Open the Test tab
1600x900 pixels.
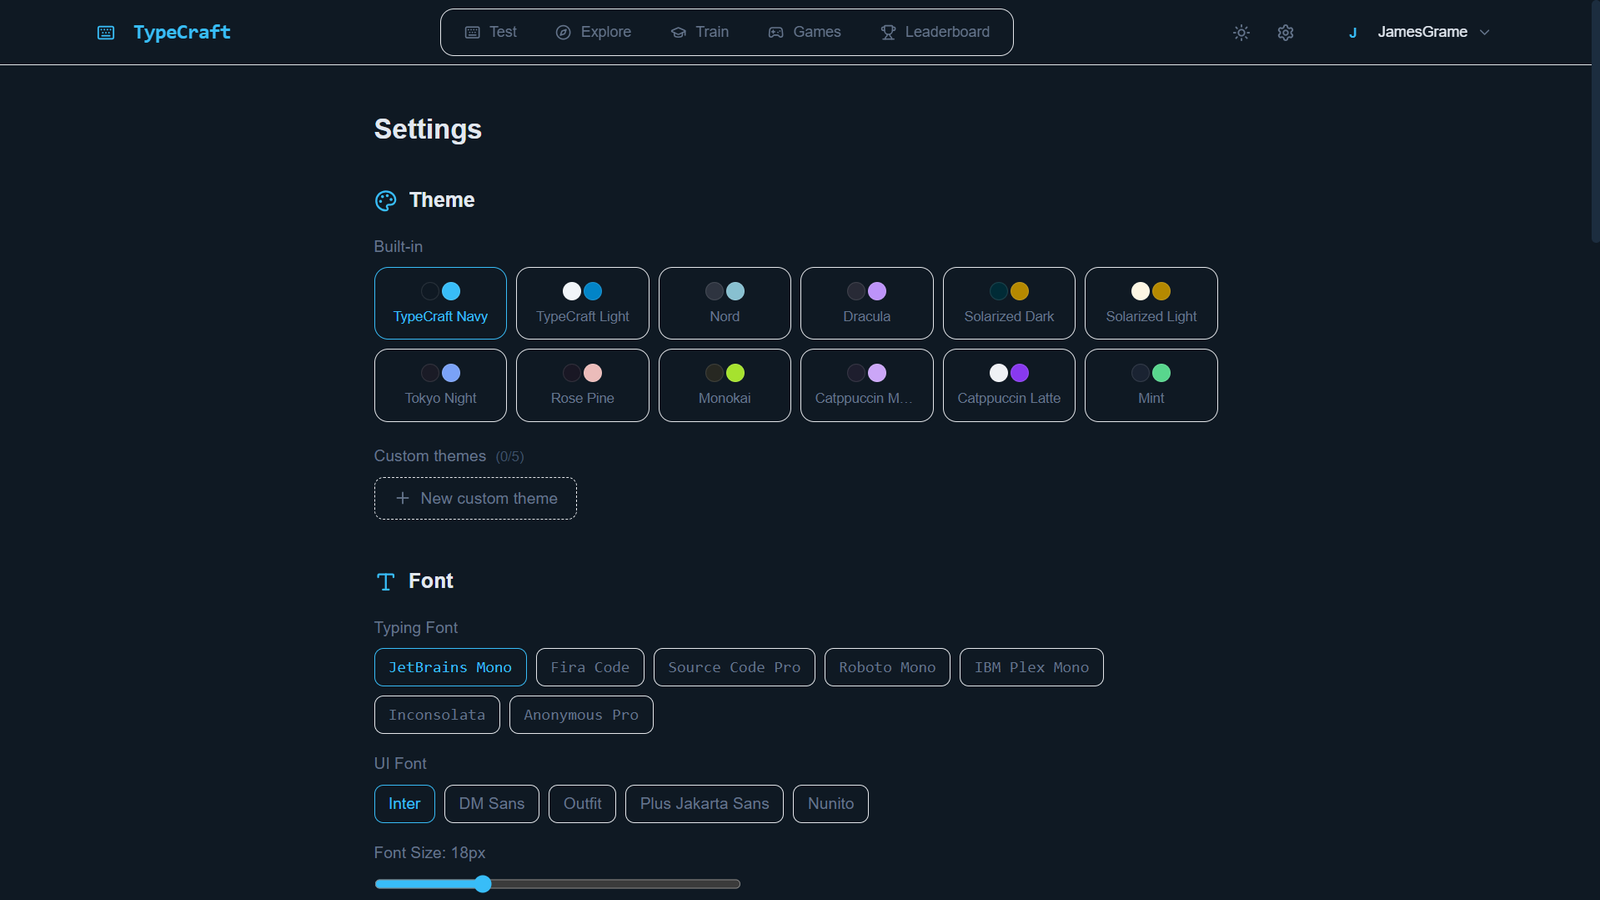491,32
